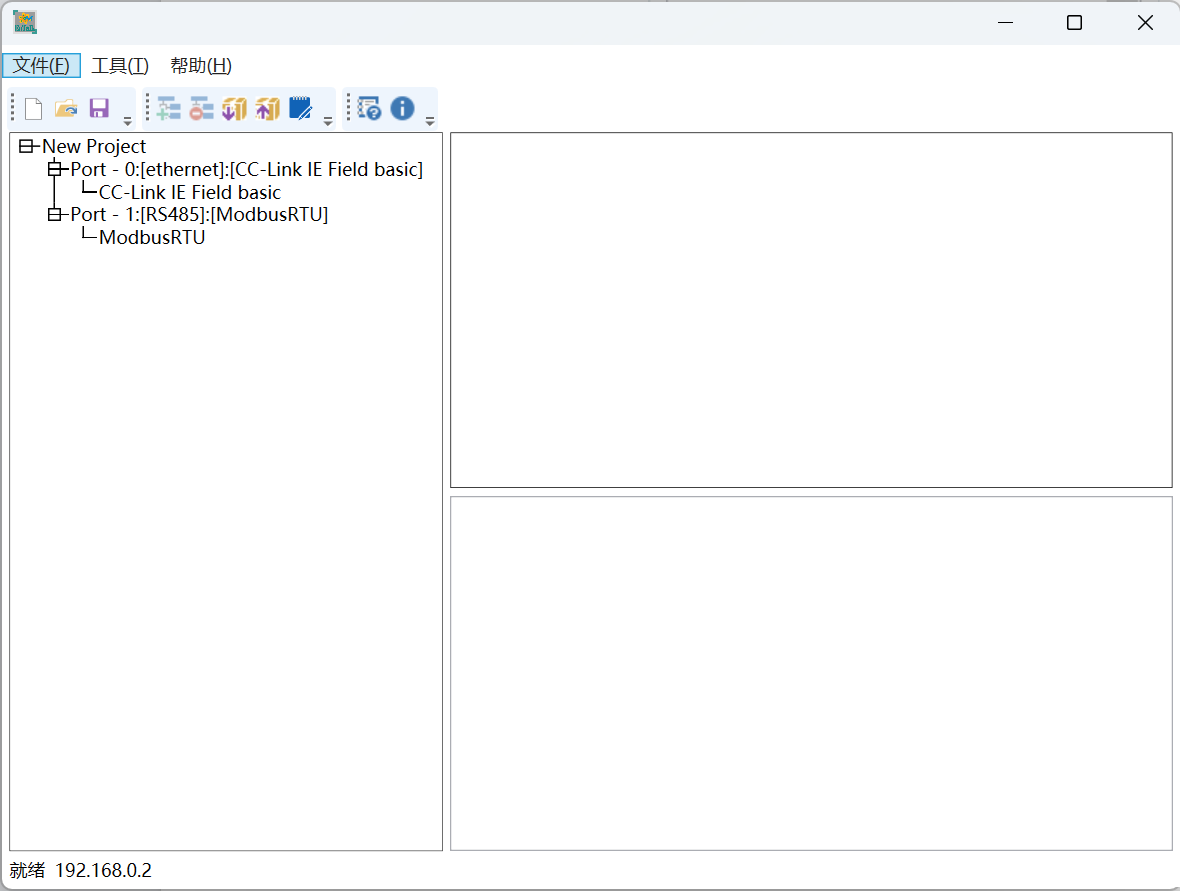The height and width of the screenshot is (891, 1180).
Task: Open the 工具(T) menu
Action: click(120, 65)
